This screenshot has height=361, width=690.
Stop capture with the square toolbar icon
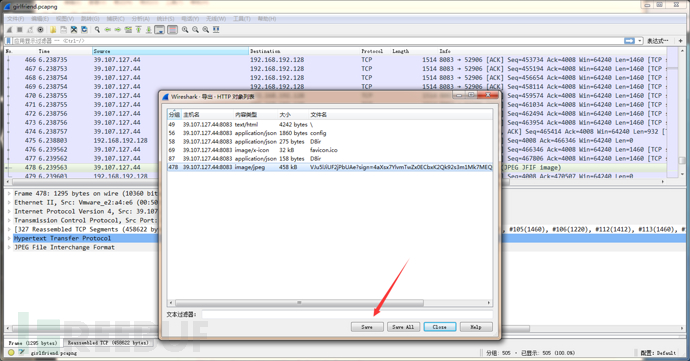pyautogui.click(x=20, y=29)
